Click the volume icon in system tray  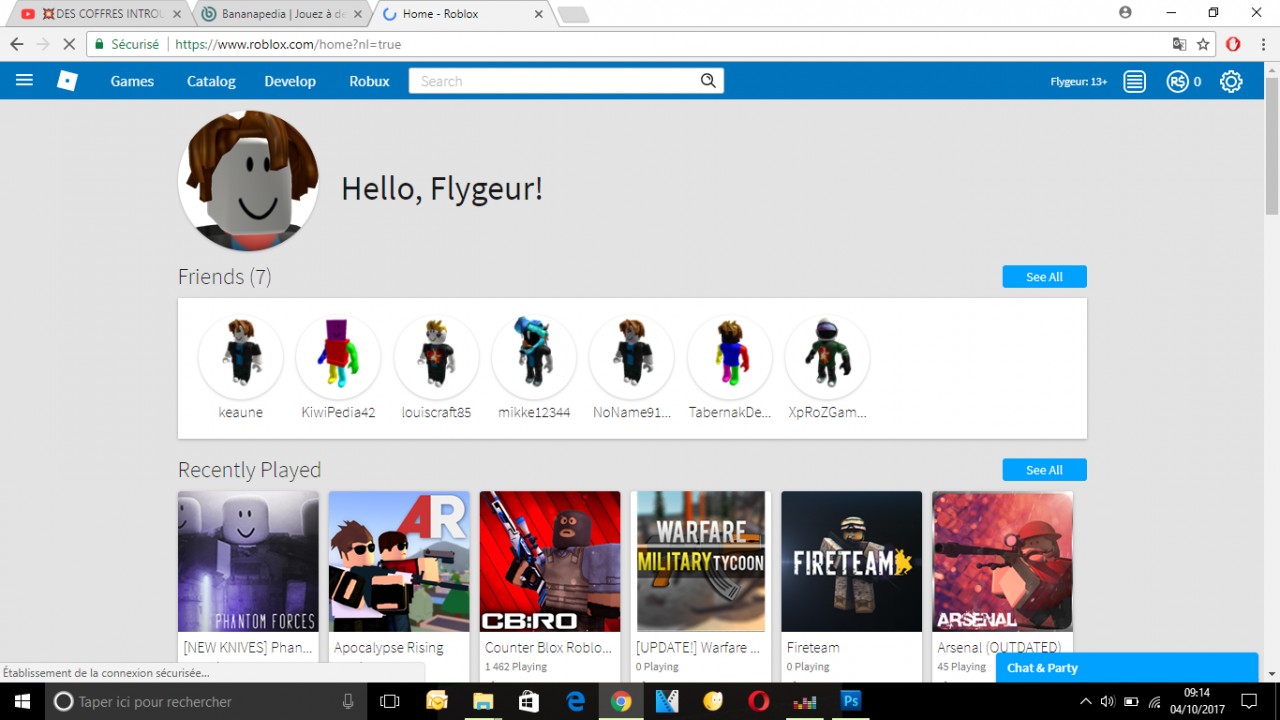coord(1108,701)
